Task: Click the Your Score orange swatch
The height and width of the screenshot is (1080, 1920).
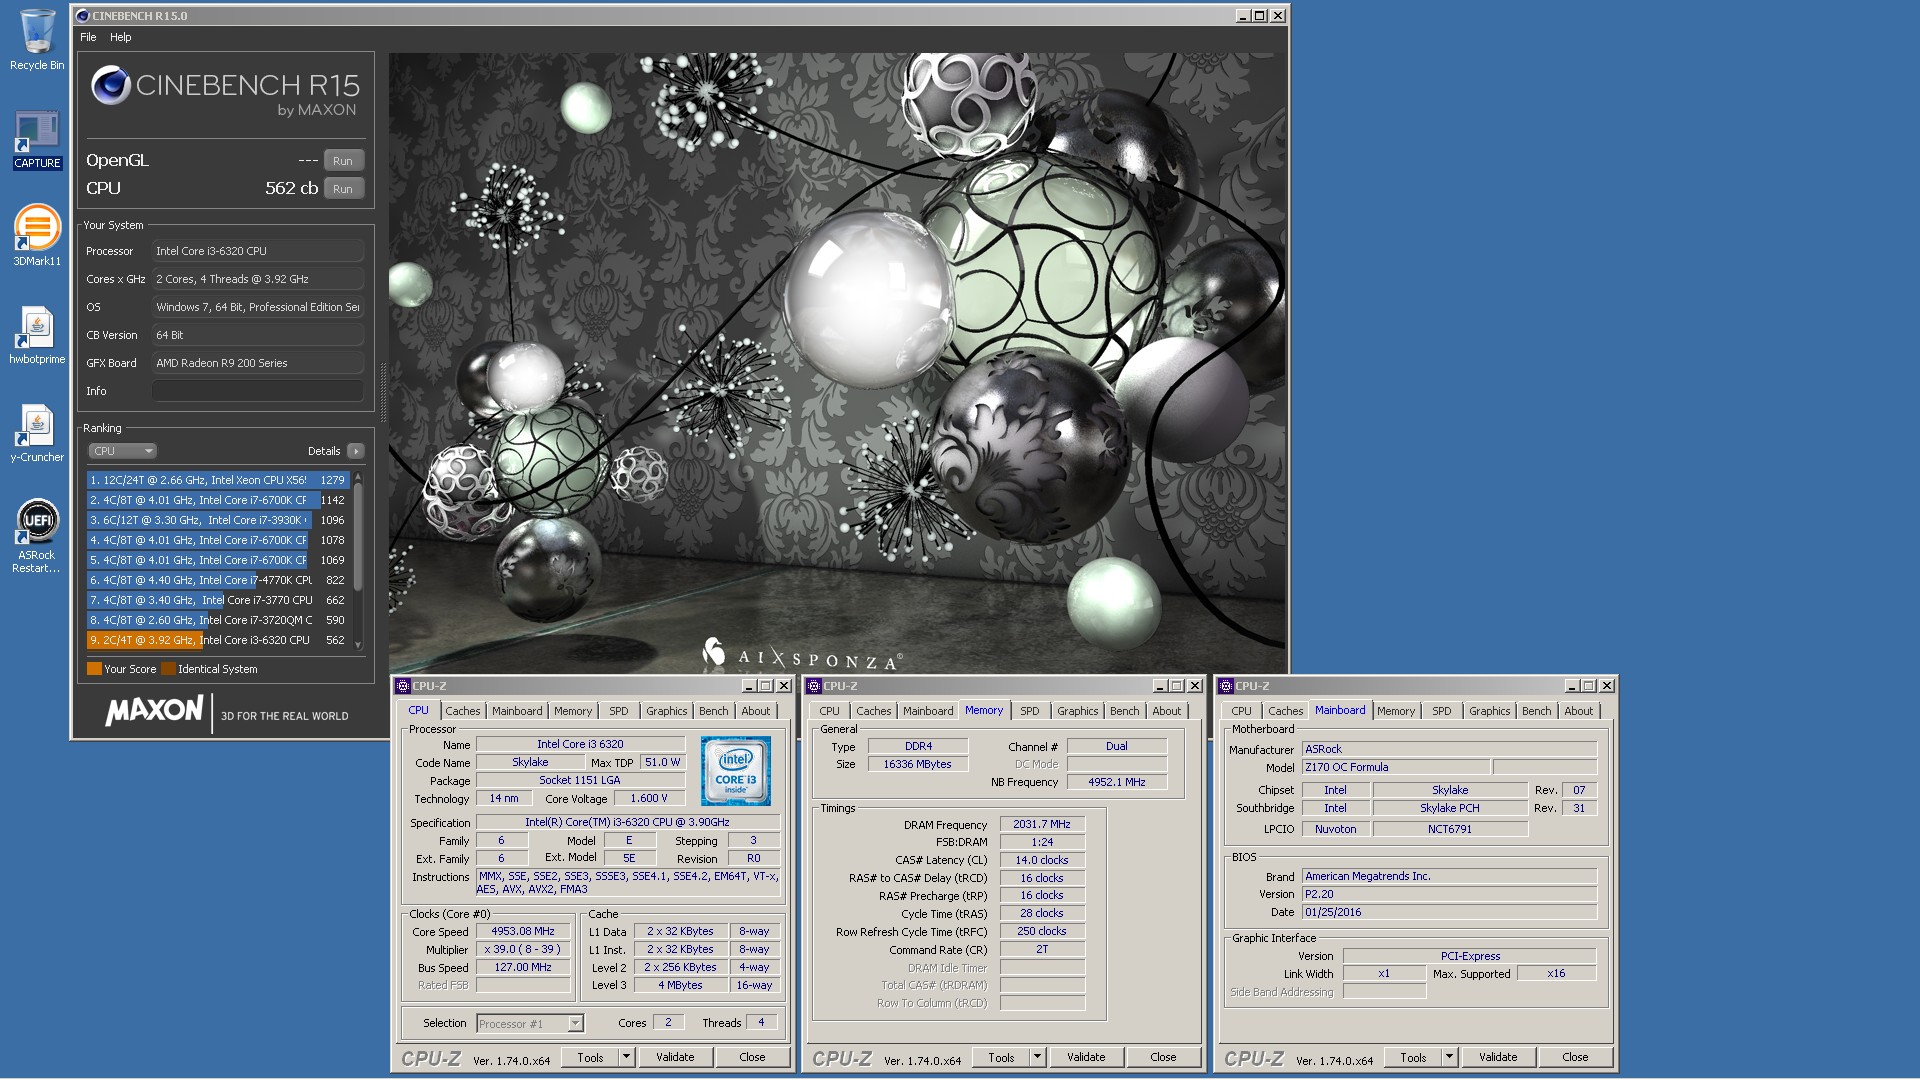Action: coord(94,669)
